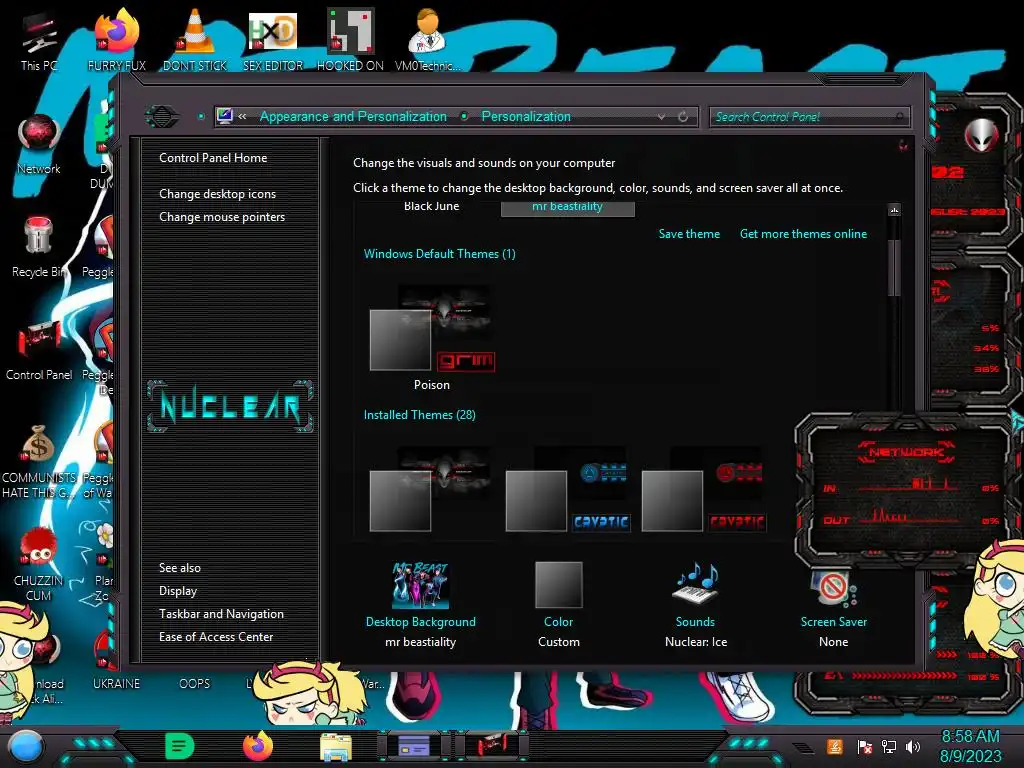Open Color custom settings swatch
The image size is (1024, 768).
click(x=558, y=605)
